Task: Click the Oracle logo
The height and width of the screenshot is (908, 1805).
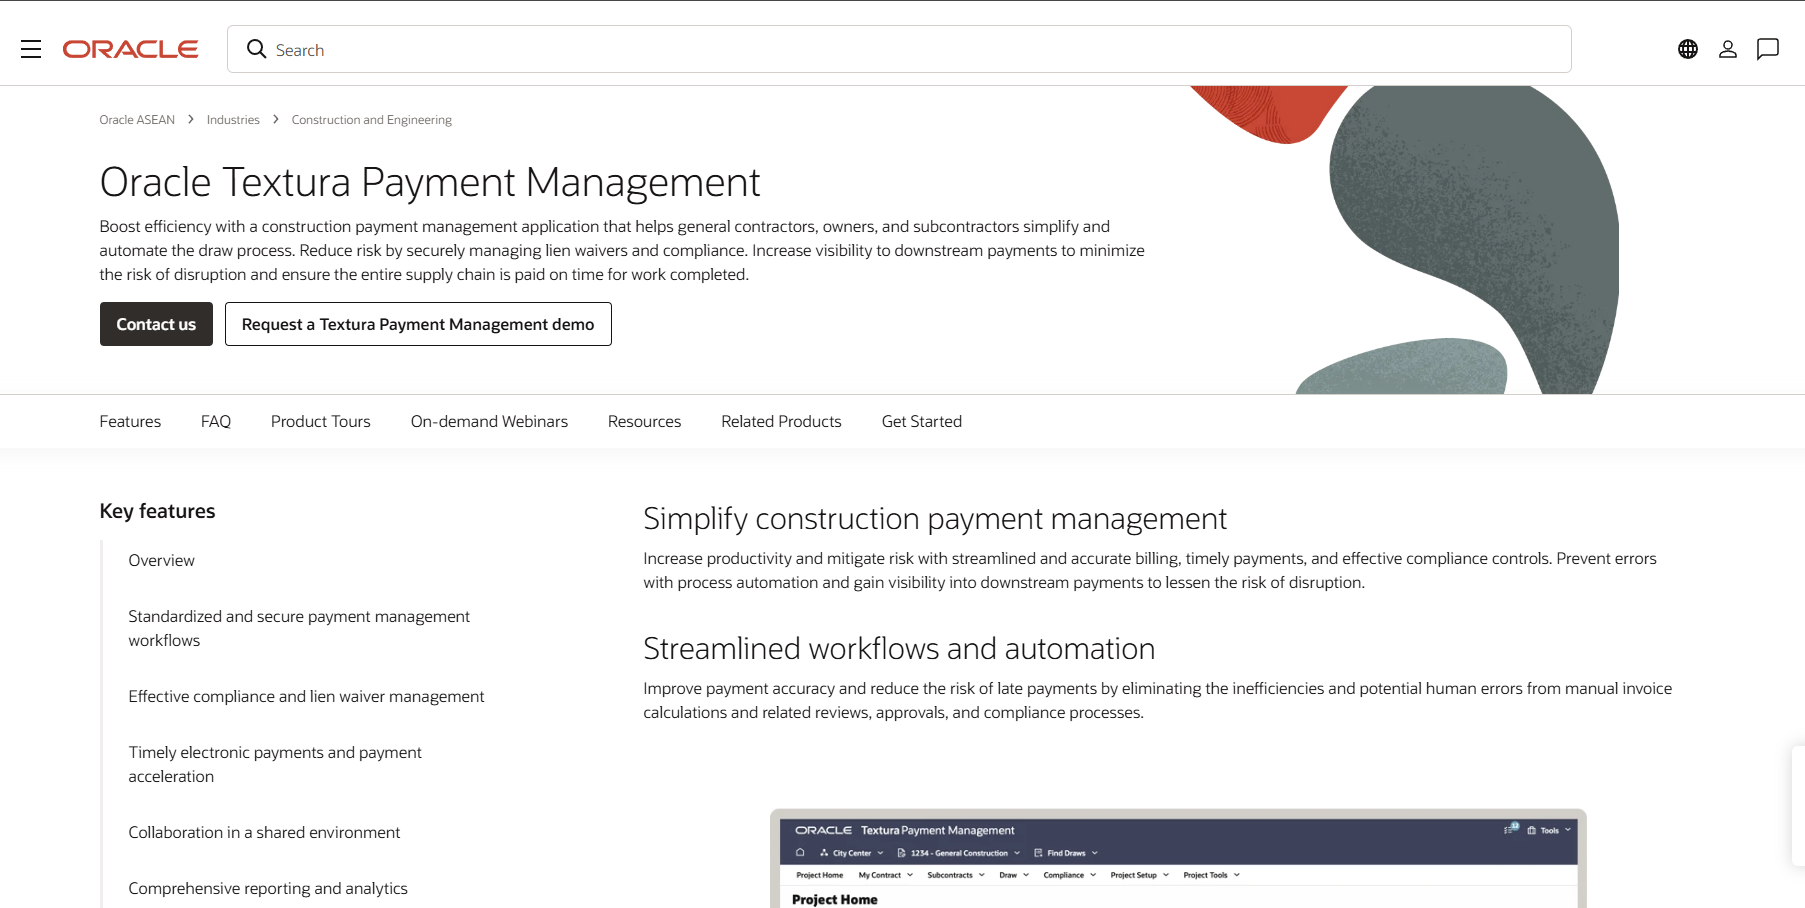Action: (x=130, y=49)
